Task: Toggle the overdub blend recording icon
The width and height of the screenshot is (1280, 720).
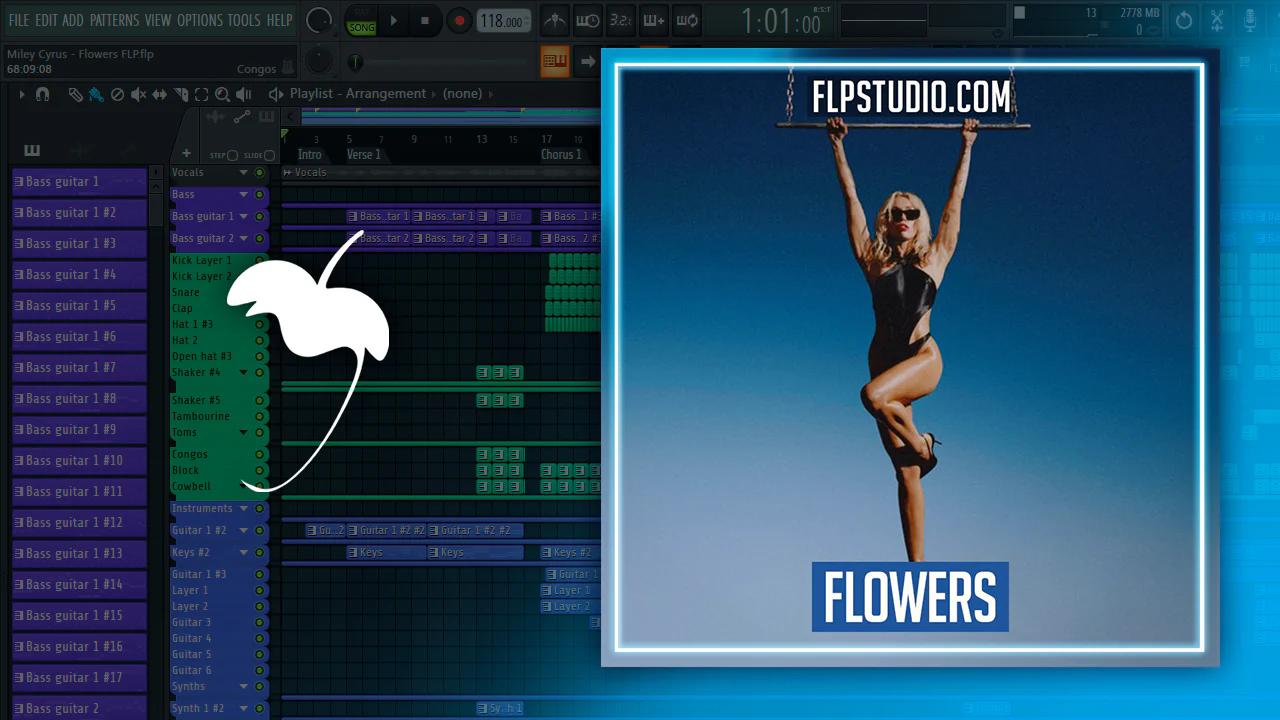Action: (x=654, y=20)
